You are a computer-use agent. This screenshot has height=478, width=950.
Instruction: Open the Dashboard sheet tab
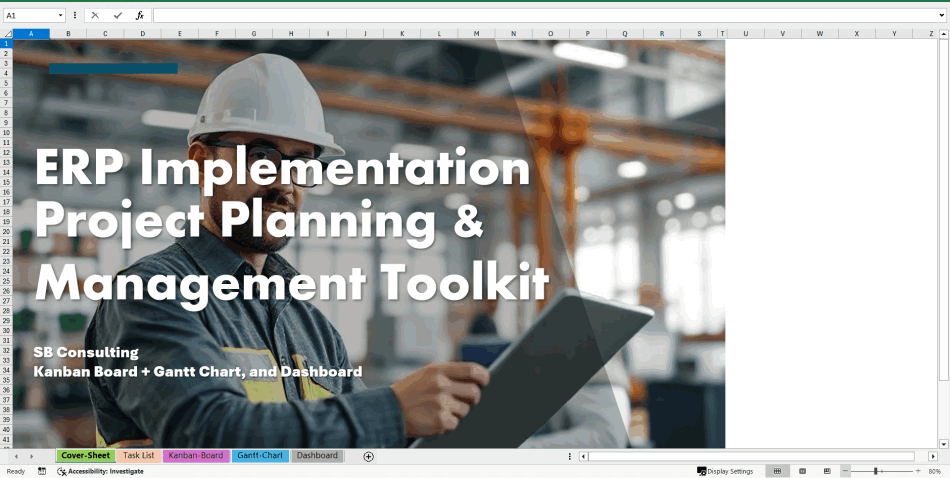(x=317, y=456)
